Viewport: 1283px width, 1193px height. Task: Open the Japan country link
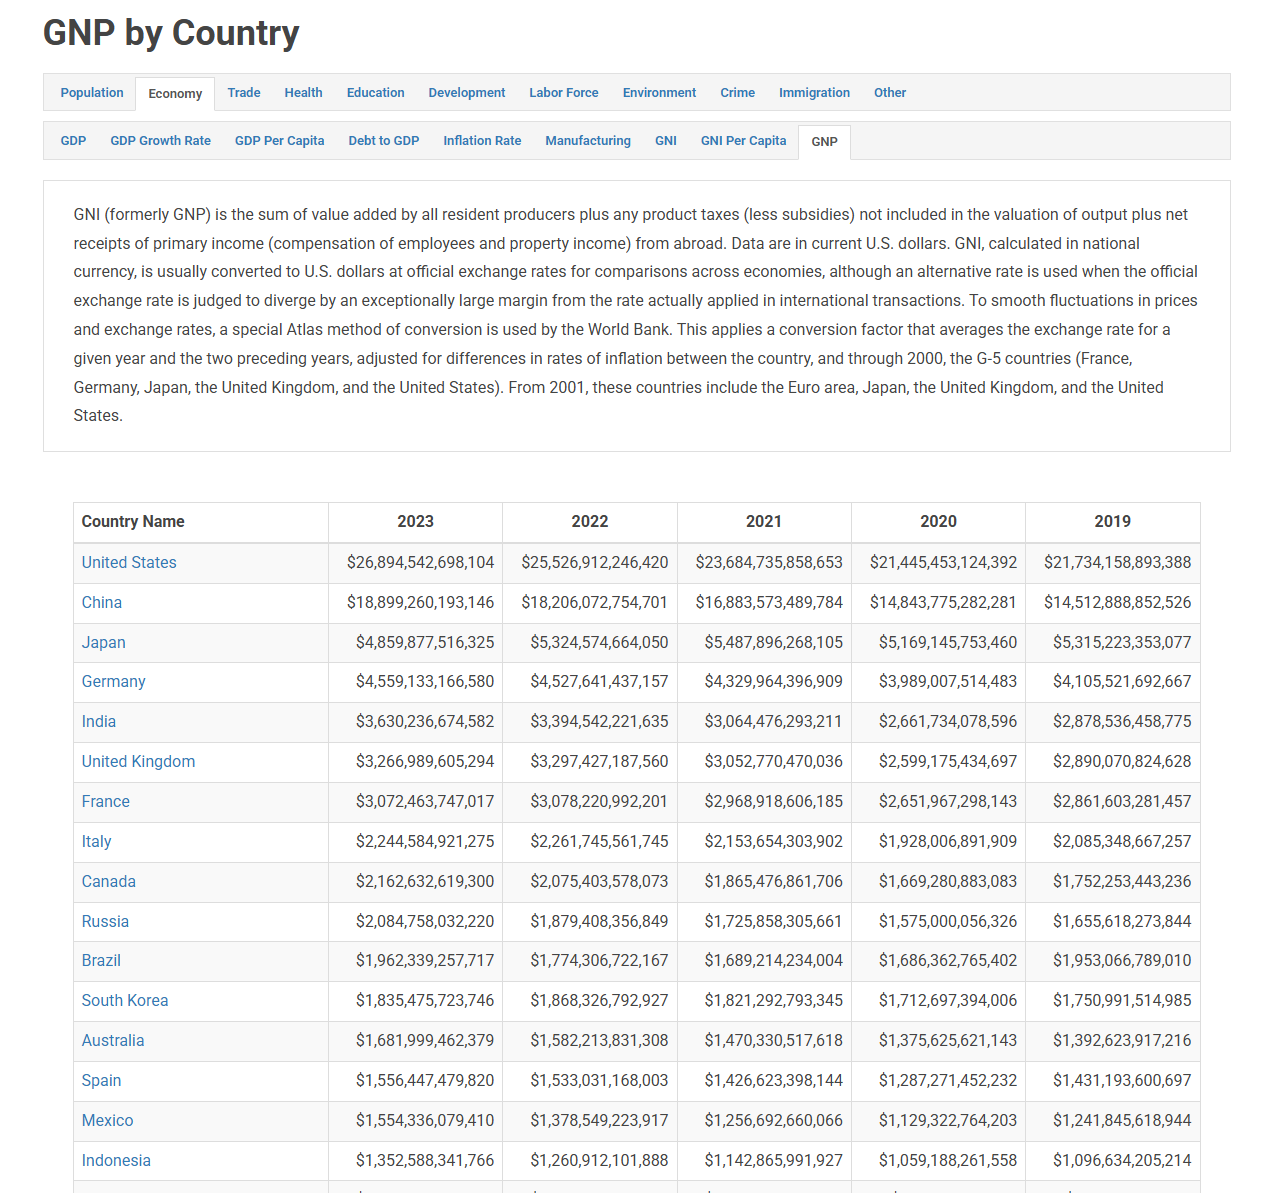(104, 642)
